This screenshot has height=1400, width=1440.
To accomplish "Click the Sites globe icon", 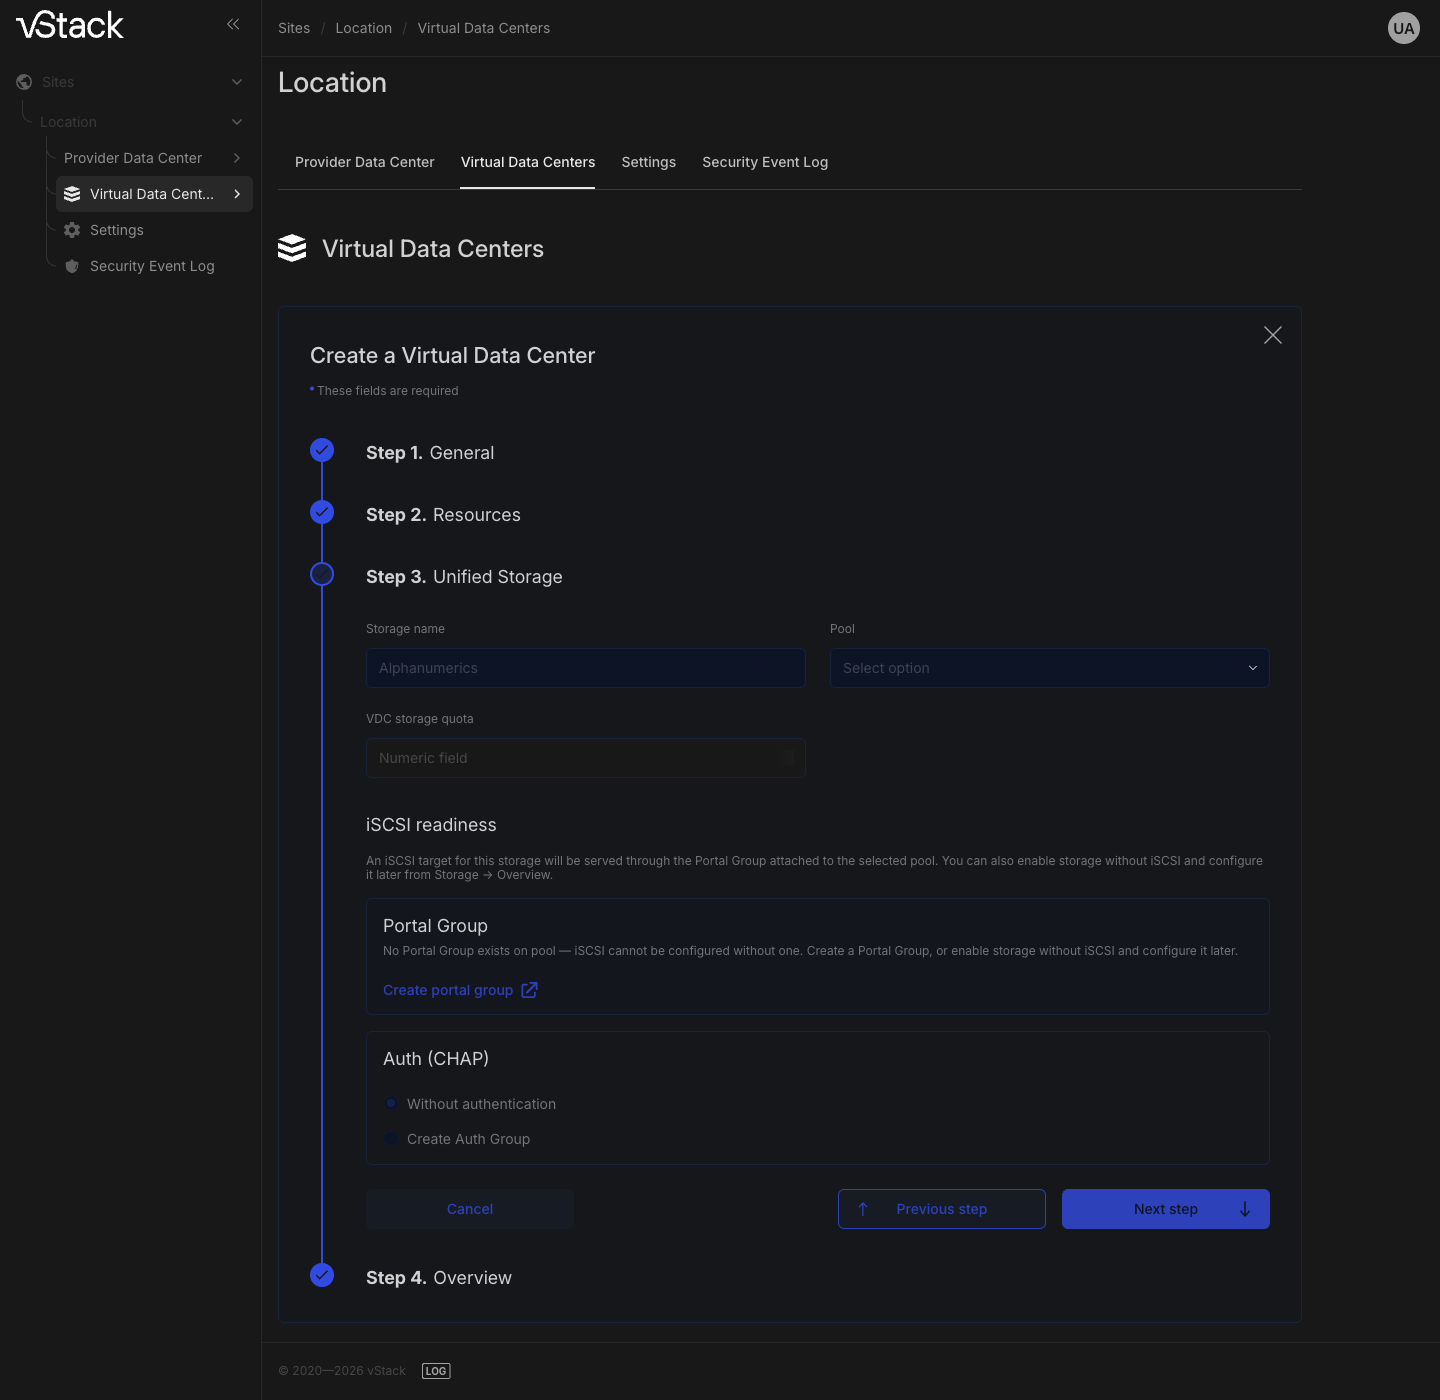I will tap(24, 82).
